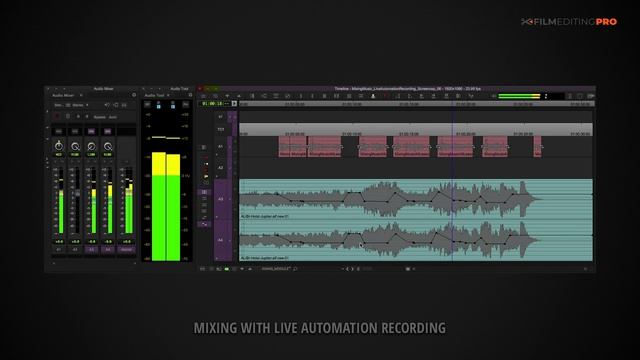The height and width of the screenshot is (360, 640).
Task: Expand the A1 track disclosure arrow
Action: [x=217, y=155]
